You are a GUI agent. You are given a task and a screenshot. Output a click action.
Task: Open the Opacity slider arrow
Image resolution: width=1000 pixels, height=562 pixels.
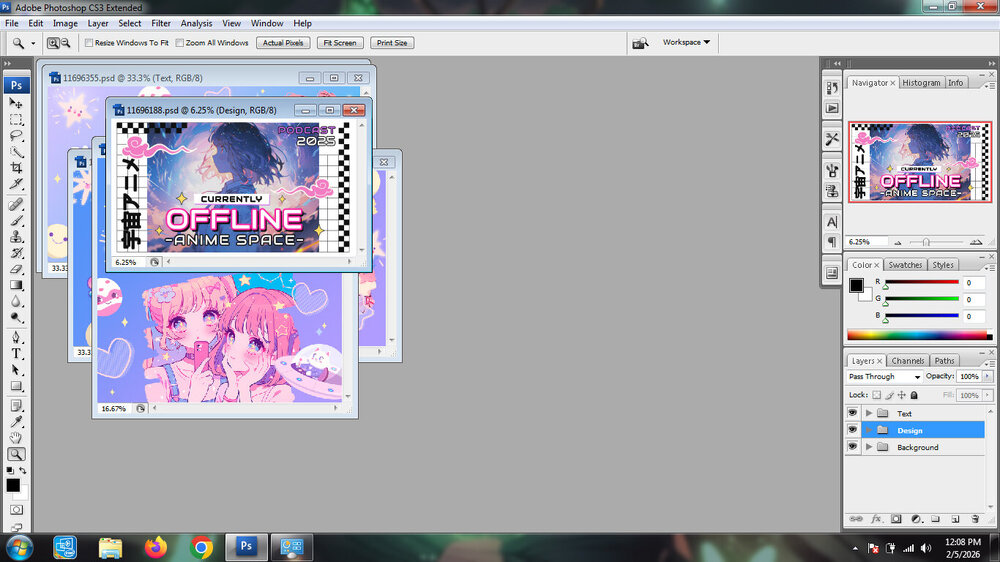click(987, 376)
